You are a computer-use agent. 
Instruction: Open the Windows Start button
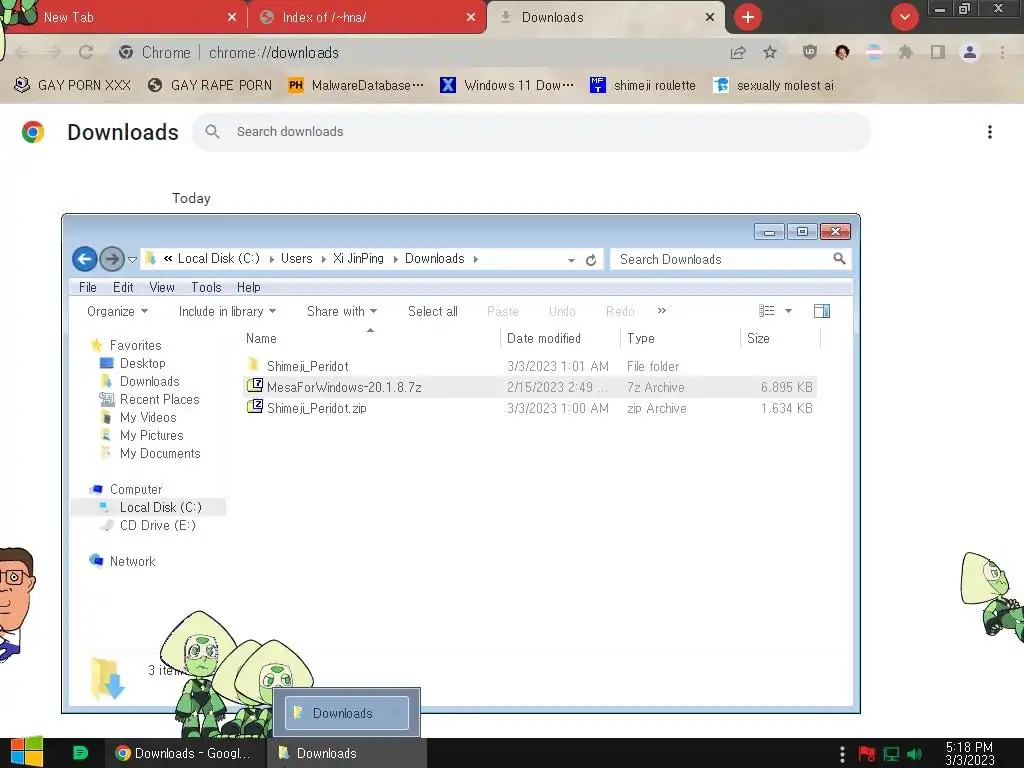pos(27,752)
